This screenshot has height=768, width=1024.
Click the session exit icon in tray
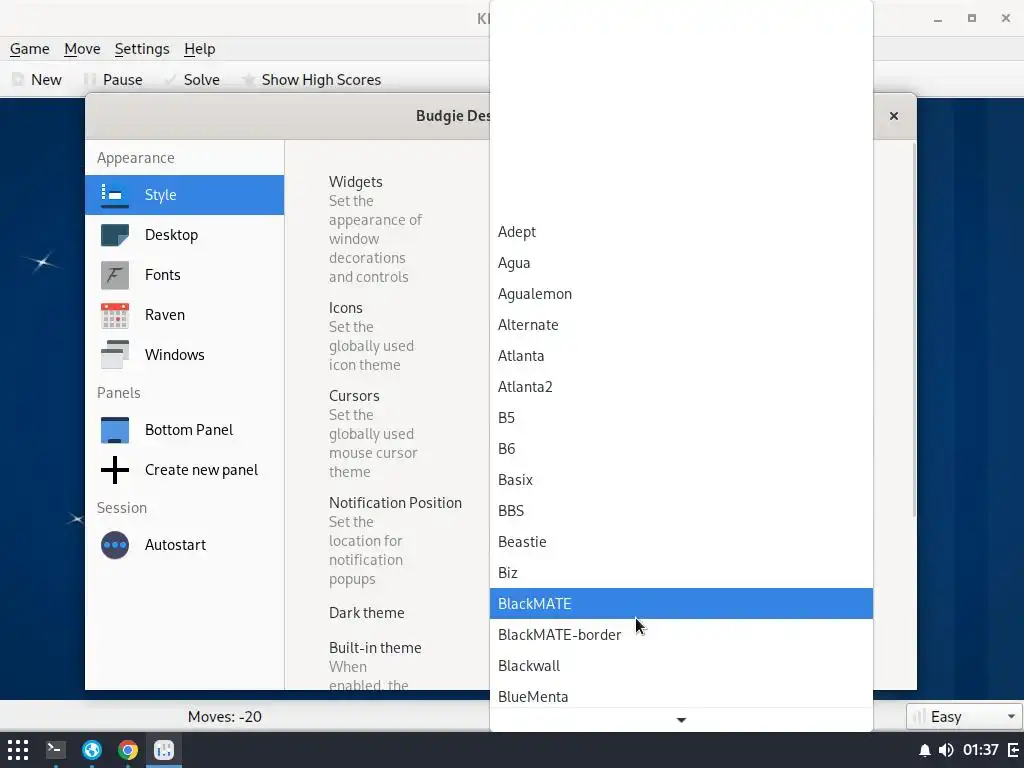point(1012,750)
